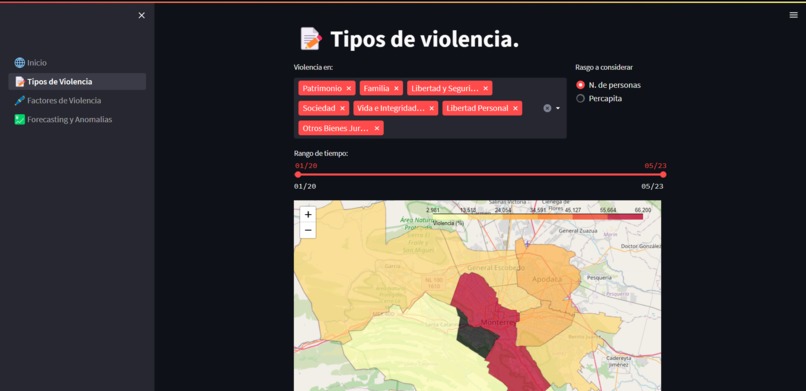
Task: Click the notepad icon beside Tipos de Violencia
Action: (x=20, y=82)
